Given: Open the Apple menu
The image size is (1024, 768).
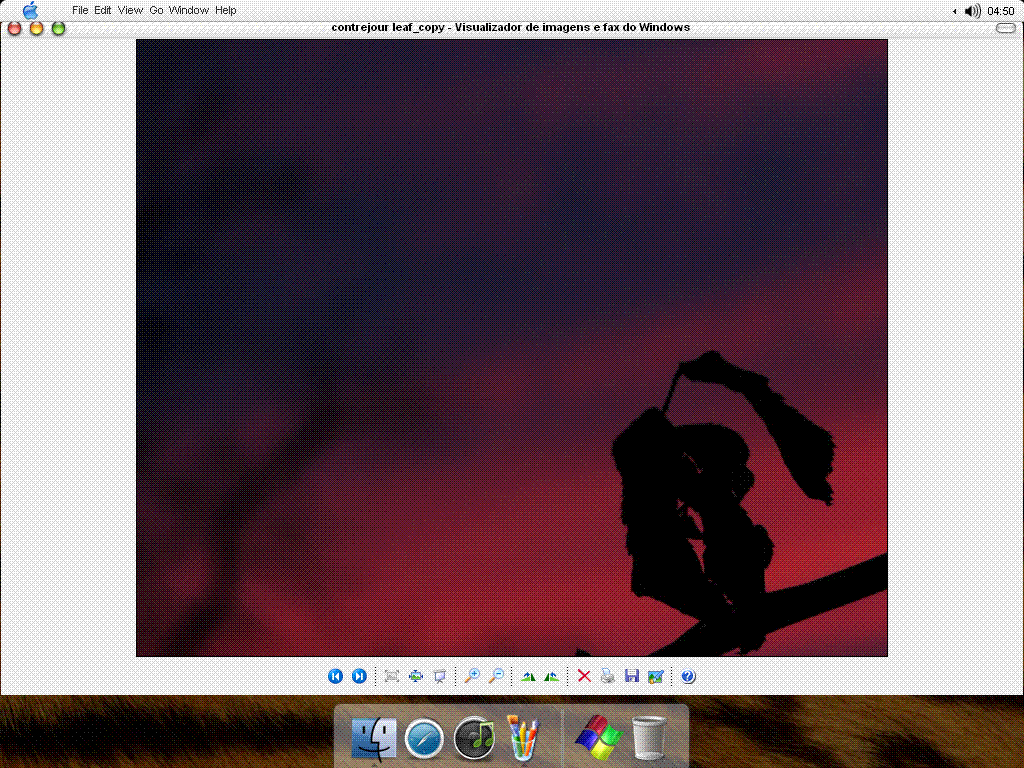Looking at the screenshot, I should coord(30,10).
